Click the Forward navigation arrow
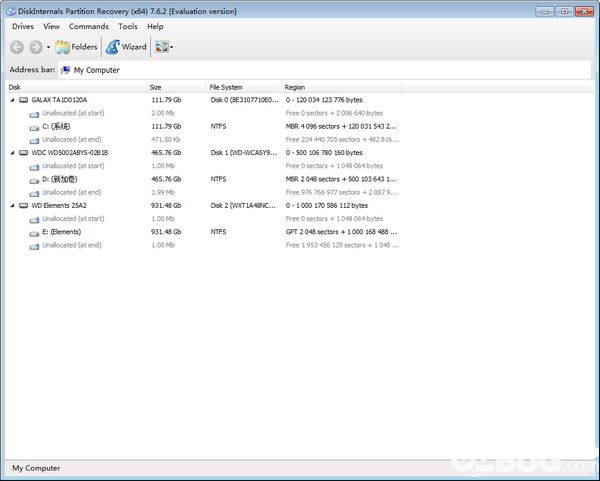600x481 pixels. pyautogui.click(x=36, y=47)
